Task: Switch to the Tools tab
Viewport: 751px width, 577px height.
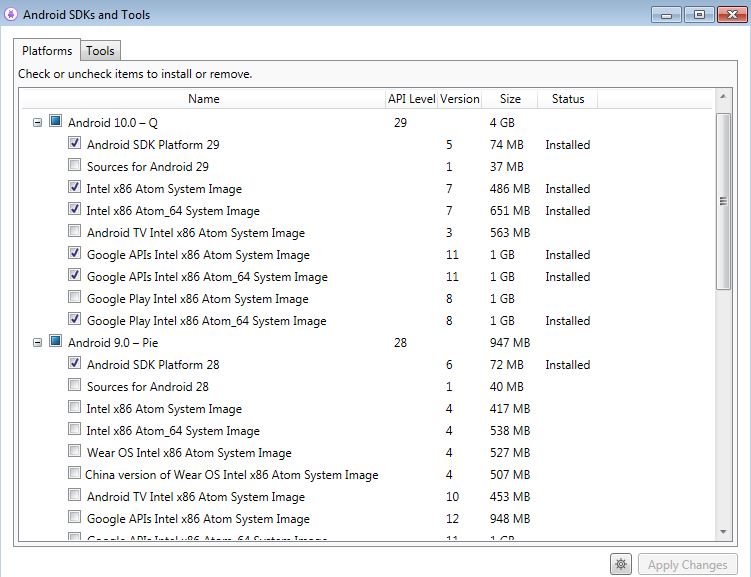Action: coord(100,51)
